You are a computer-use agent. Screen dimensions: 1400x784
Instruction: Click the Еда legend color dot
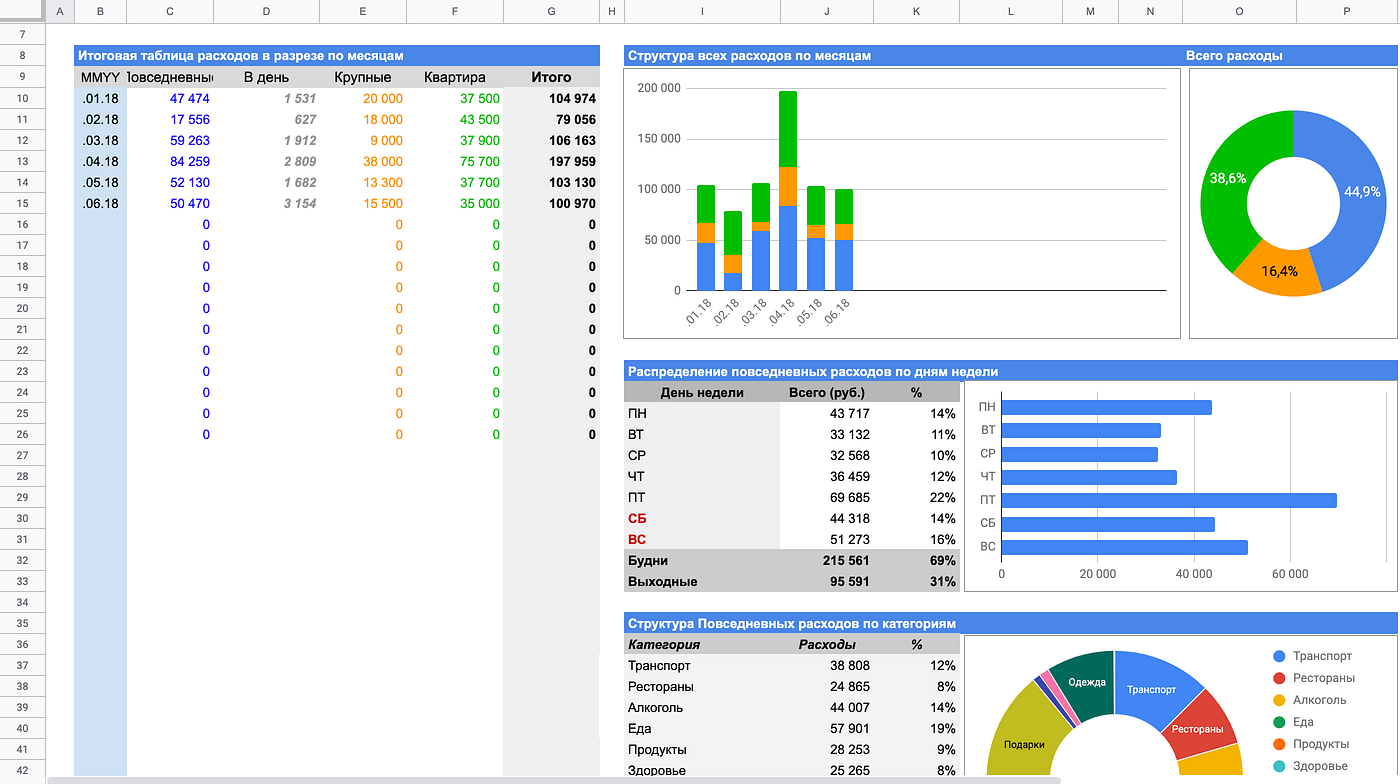[x=1279, y=722]
